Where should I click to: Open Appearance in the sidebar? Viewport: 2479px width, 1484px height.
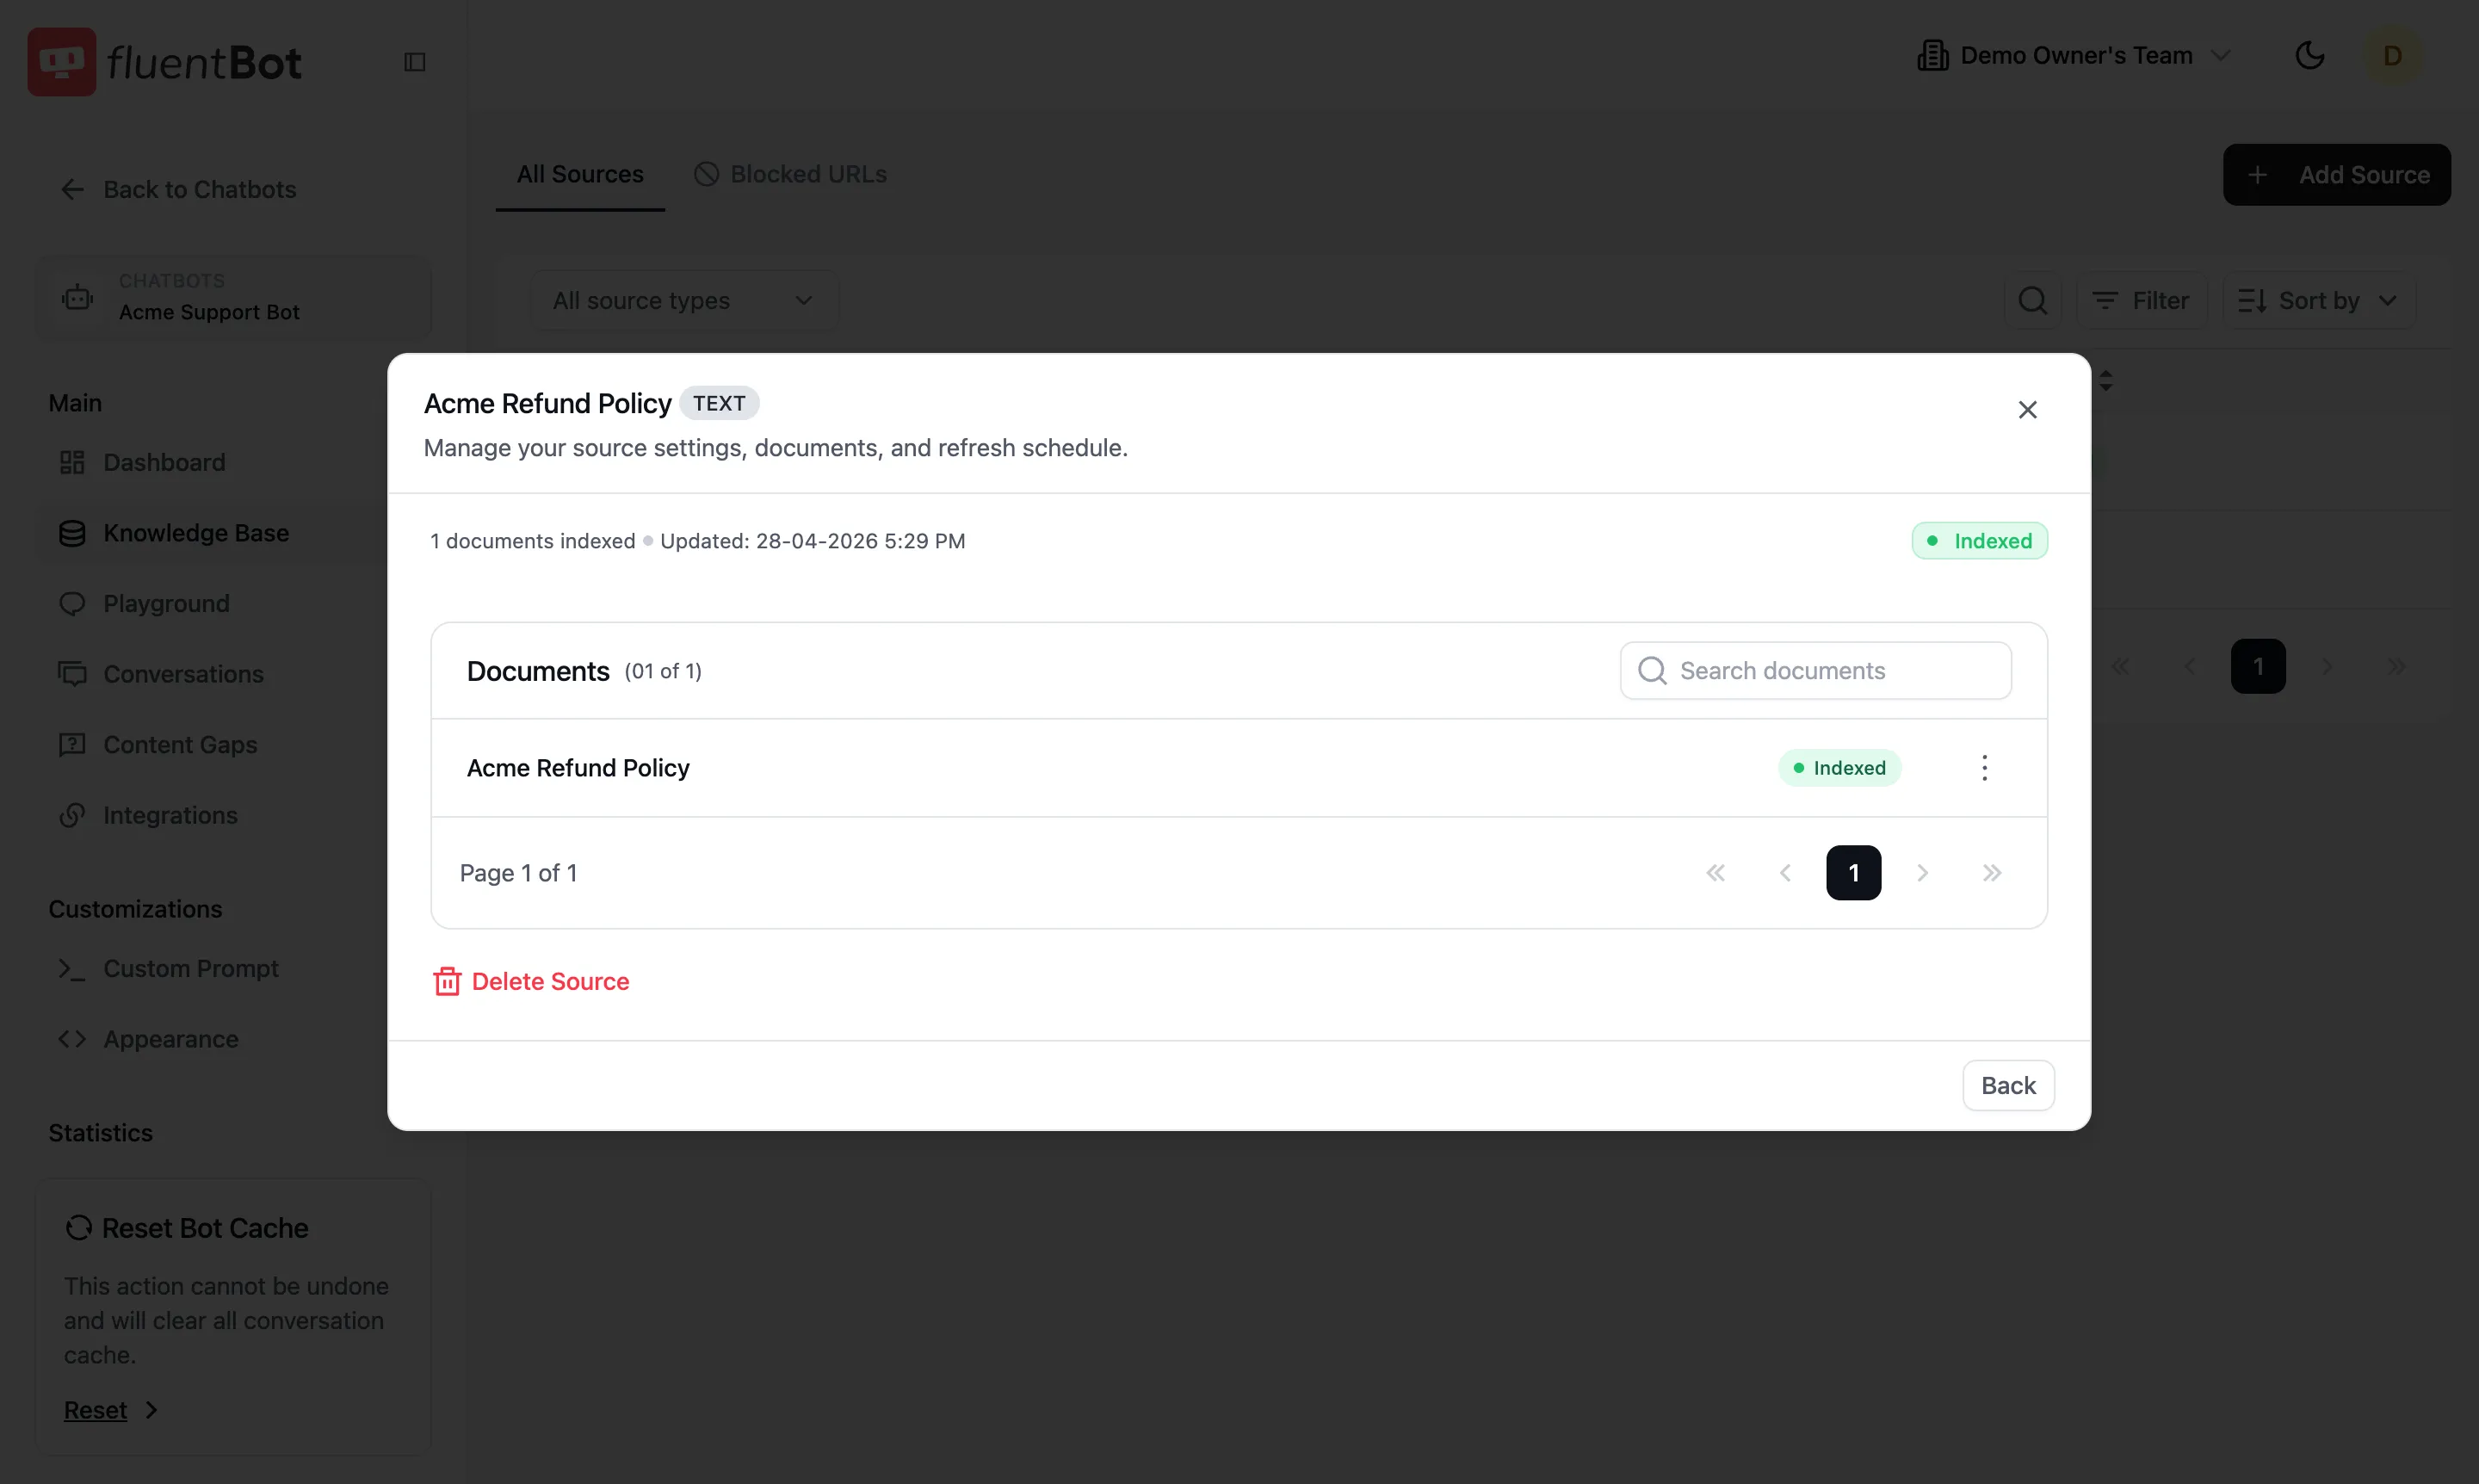[148, 1039]
